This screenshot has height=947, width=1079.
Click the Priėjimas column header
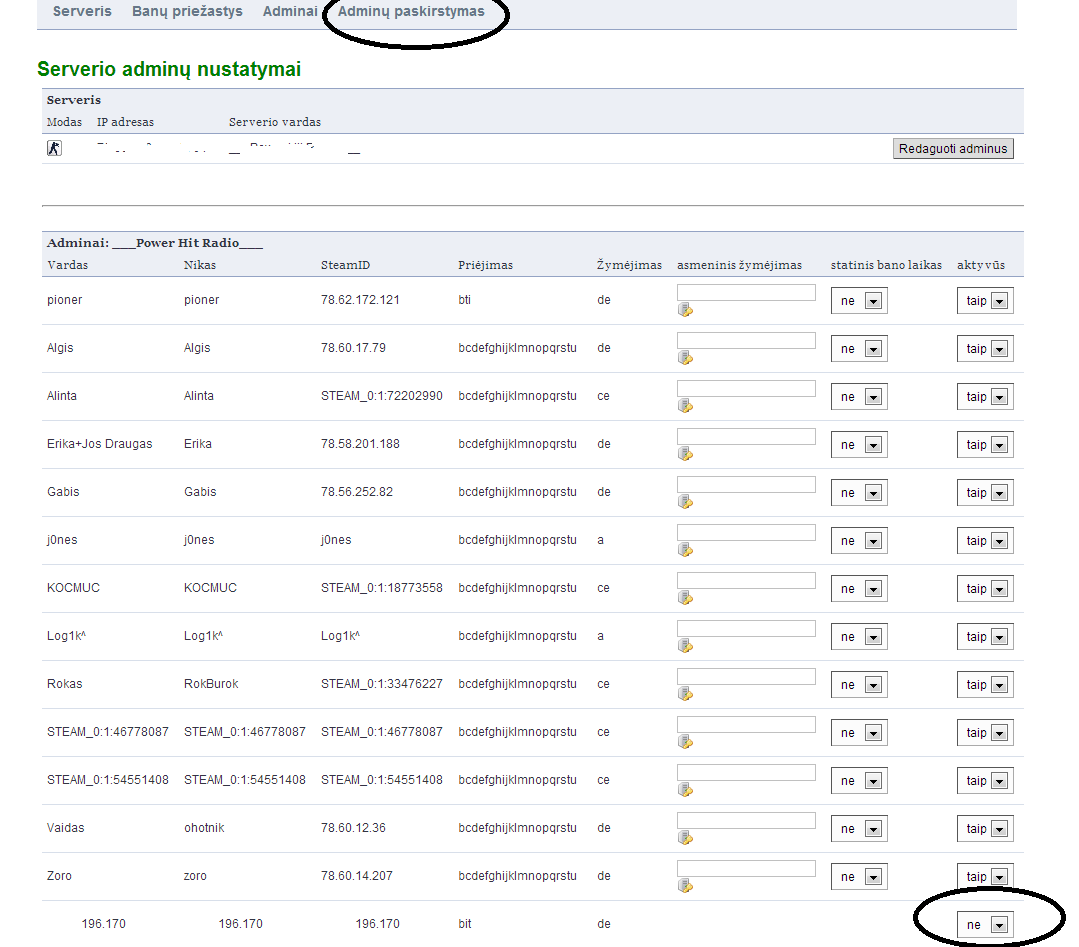[485, 265]
